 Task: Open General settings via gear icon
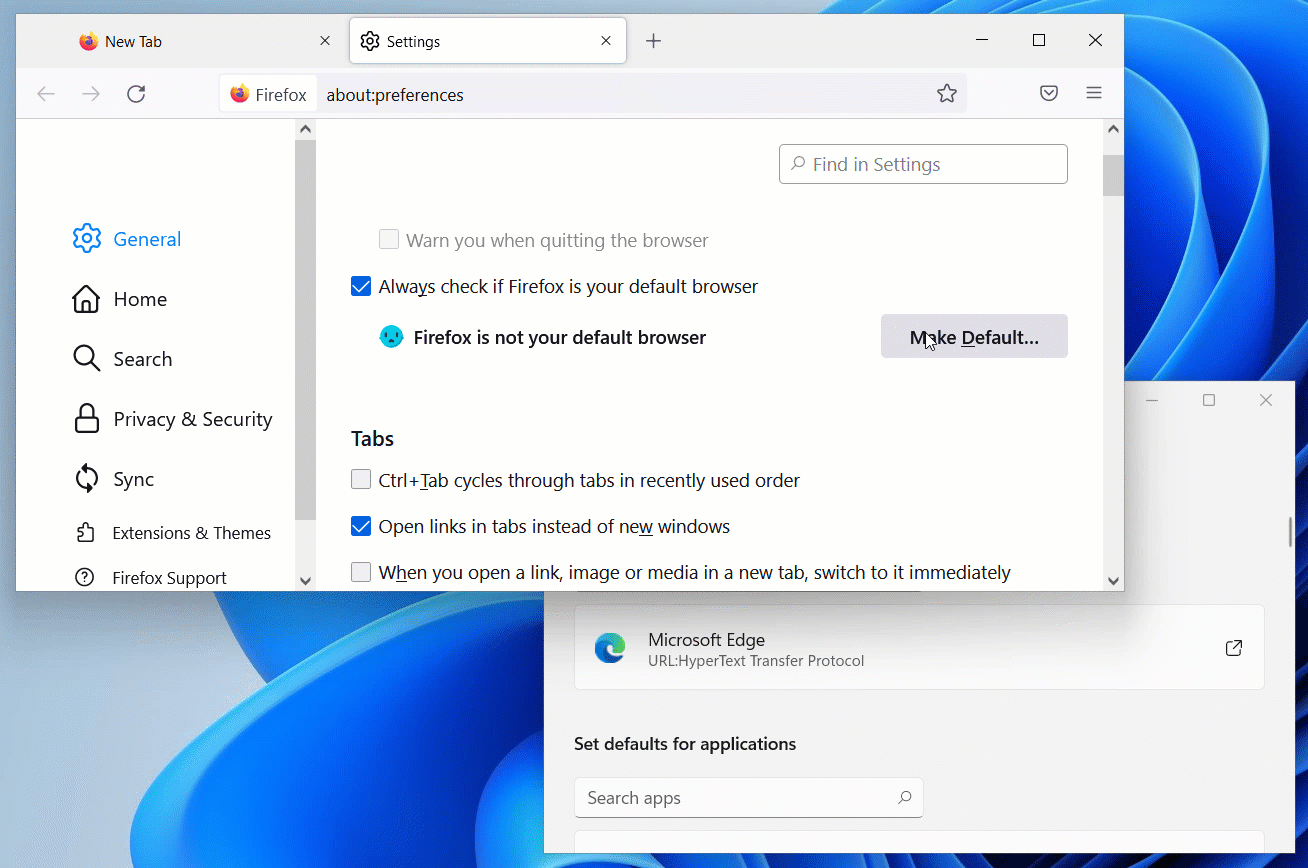click(87, 238)
